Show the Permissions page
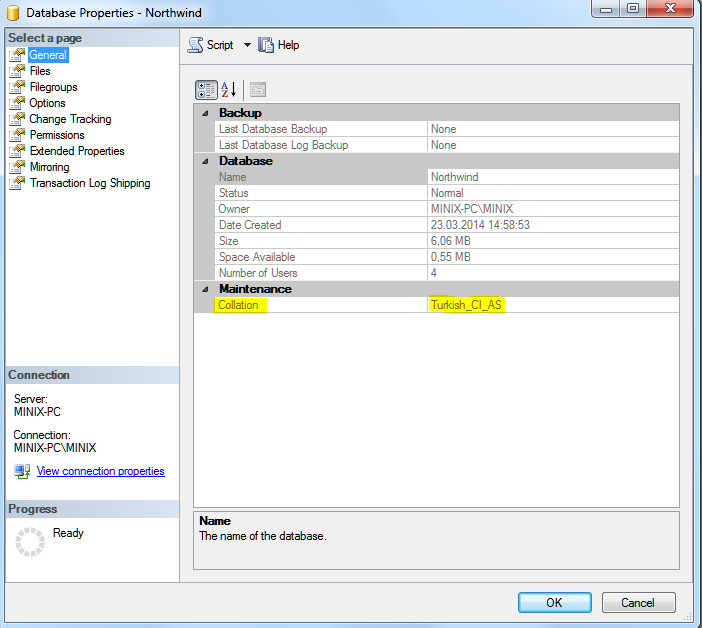Screen dimensions: 702x628 point(57,135)
